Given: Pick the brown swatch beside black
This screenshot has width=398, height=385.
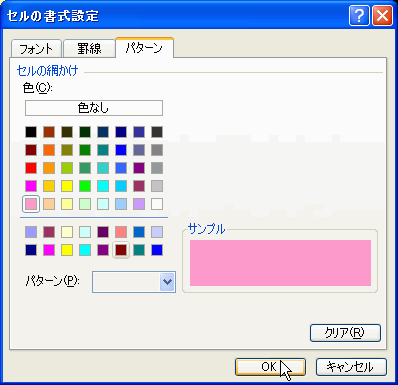Looking at the screenshot, I should [49, 132].
